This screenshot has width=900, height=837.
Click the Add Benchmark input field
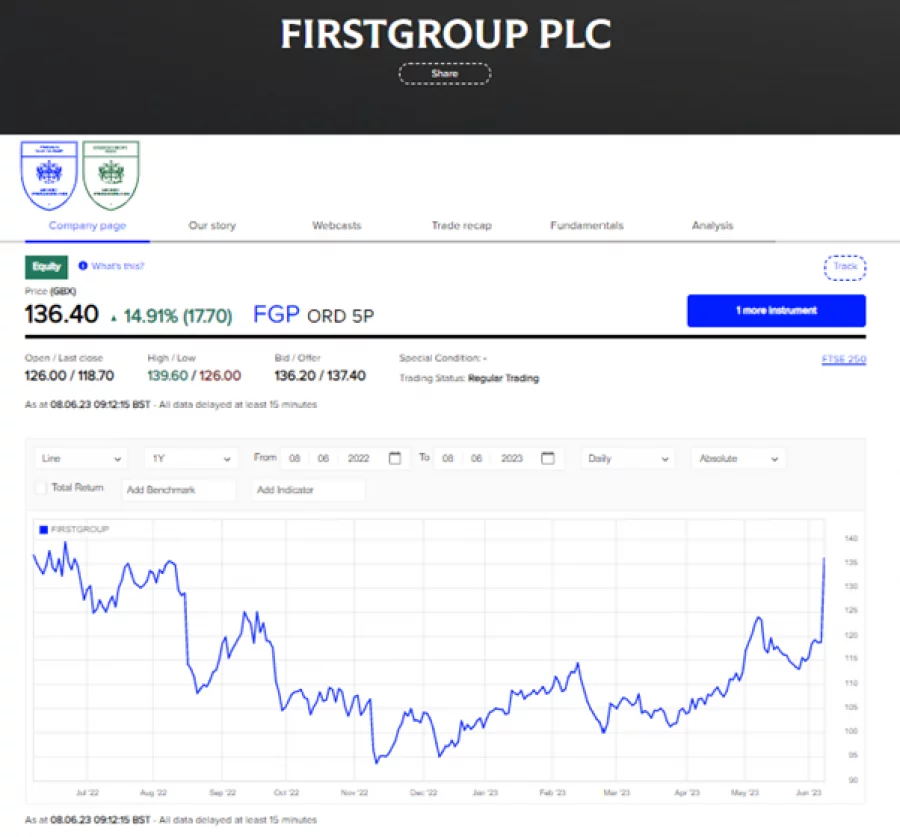click(x=178, y=489)
